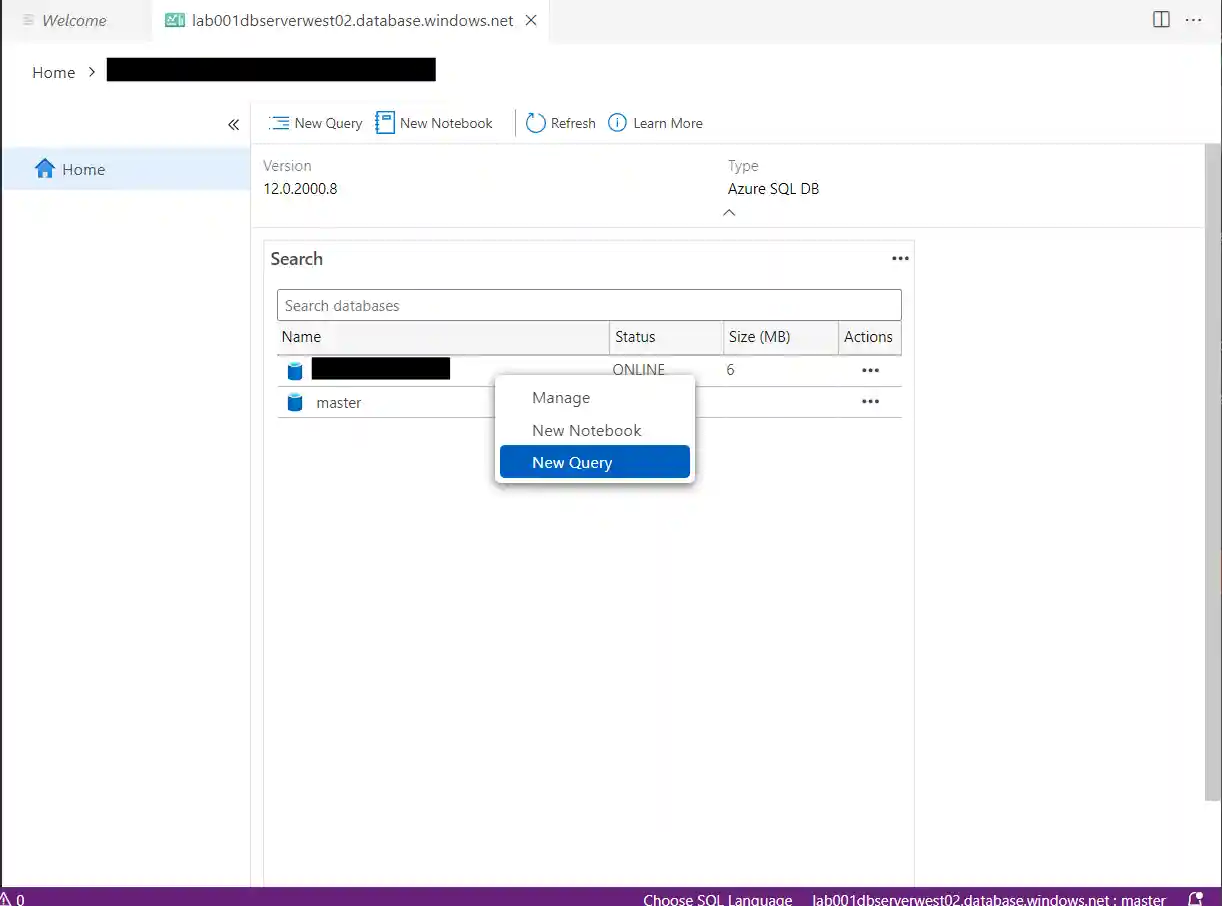Open notifications bell in status bar
This screenshot has width=1222, height=906.
coord(1195,898)
